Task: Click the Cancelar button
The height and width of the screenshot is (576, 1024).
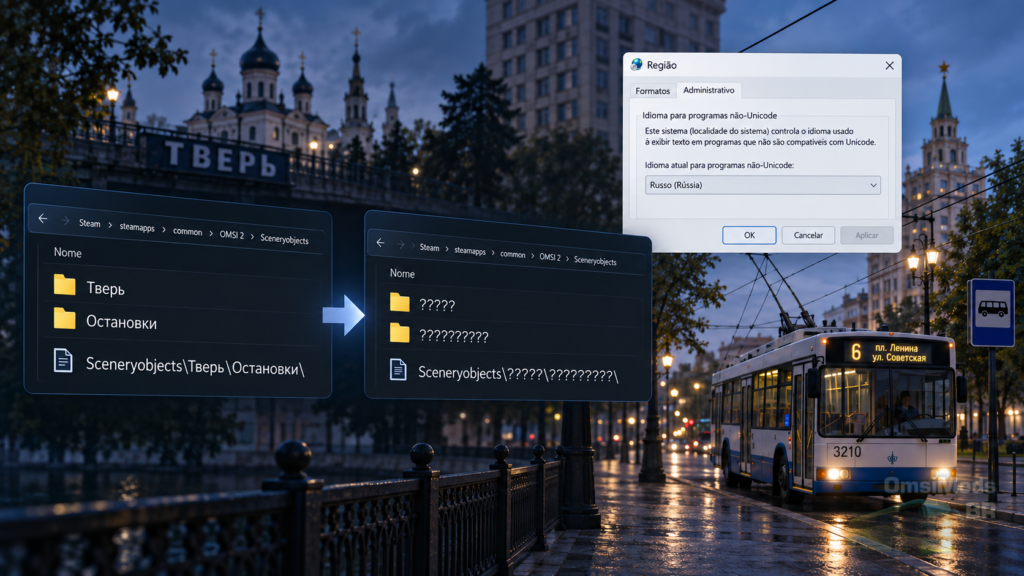Action: click(808, 235)
